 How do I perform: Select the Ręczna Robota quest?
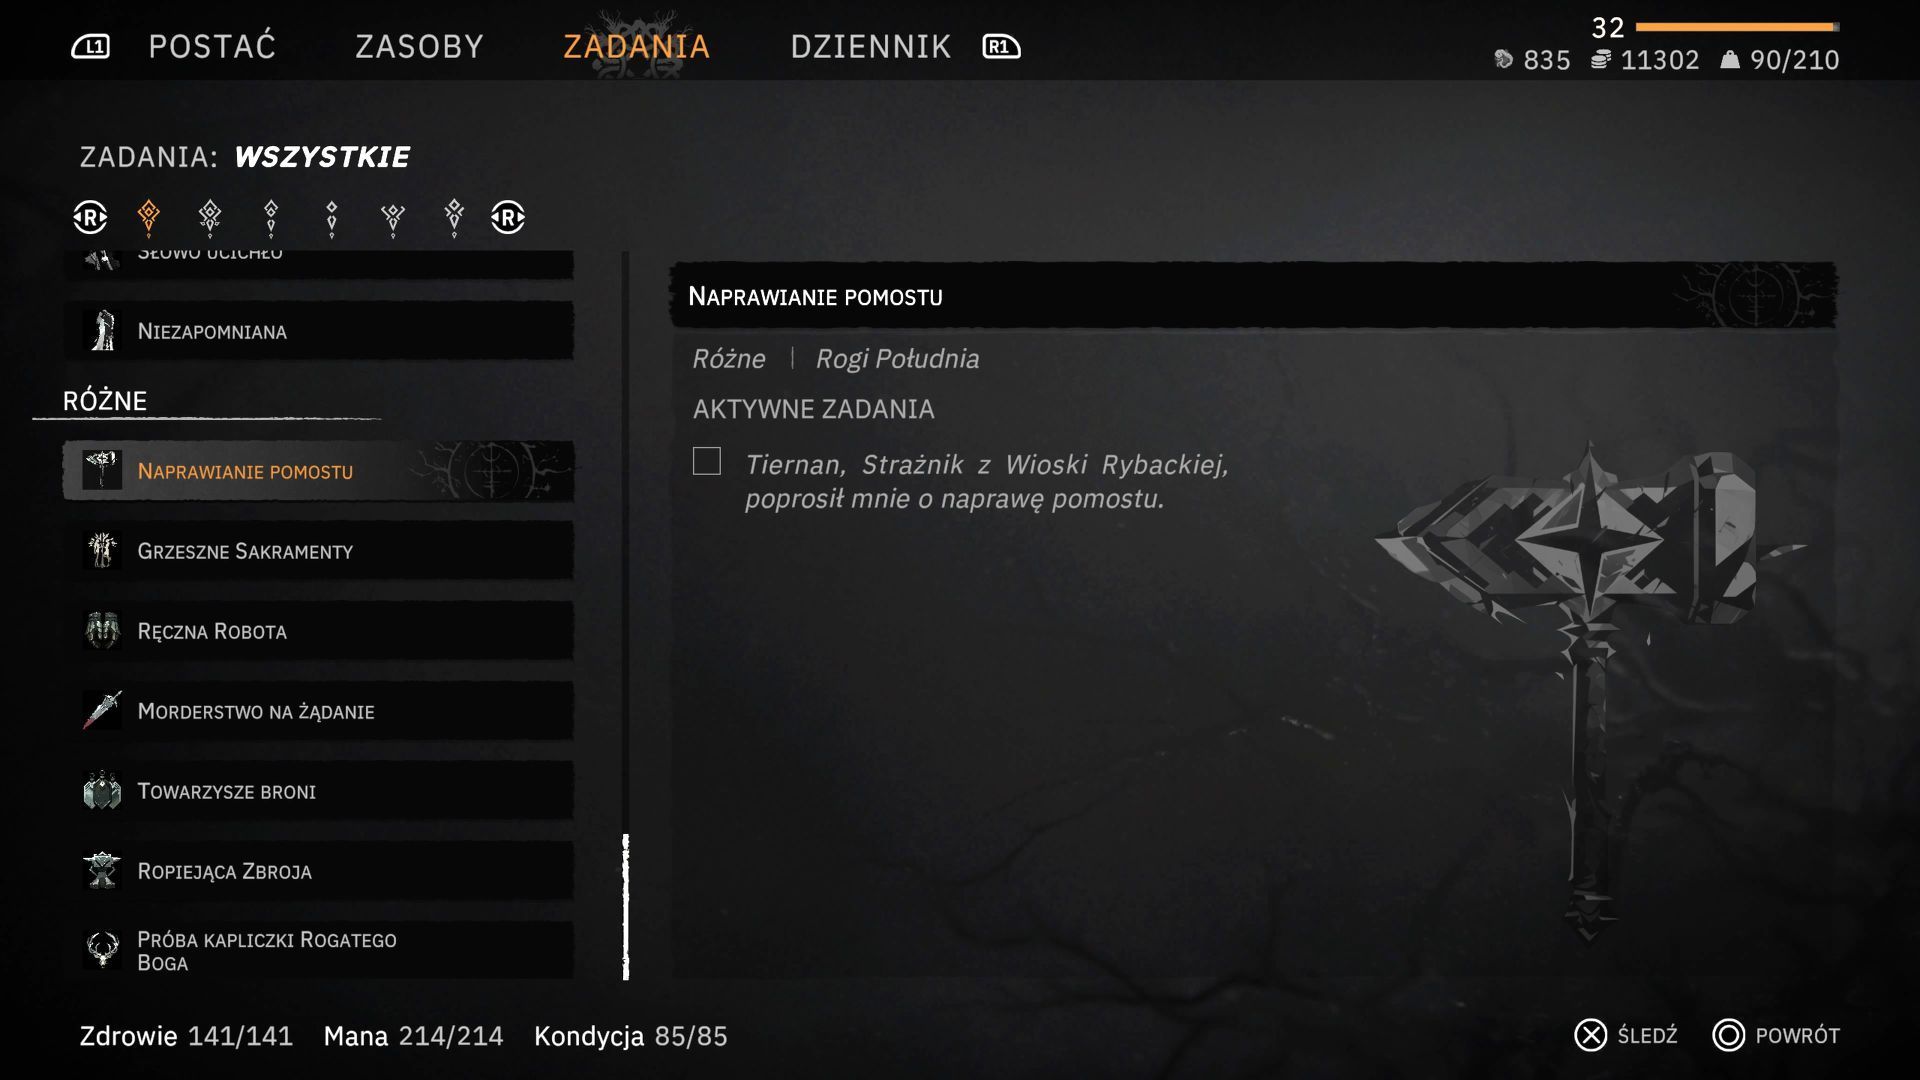(319, 630)
